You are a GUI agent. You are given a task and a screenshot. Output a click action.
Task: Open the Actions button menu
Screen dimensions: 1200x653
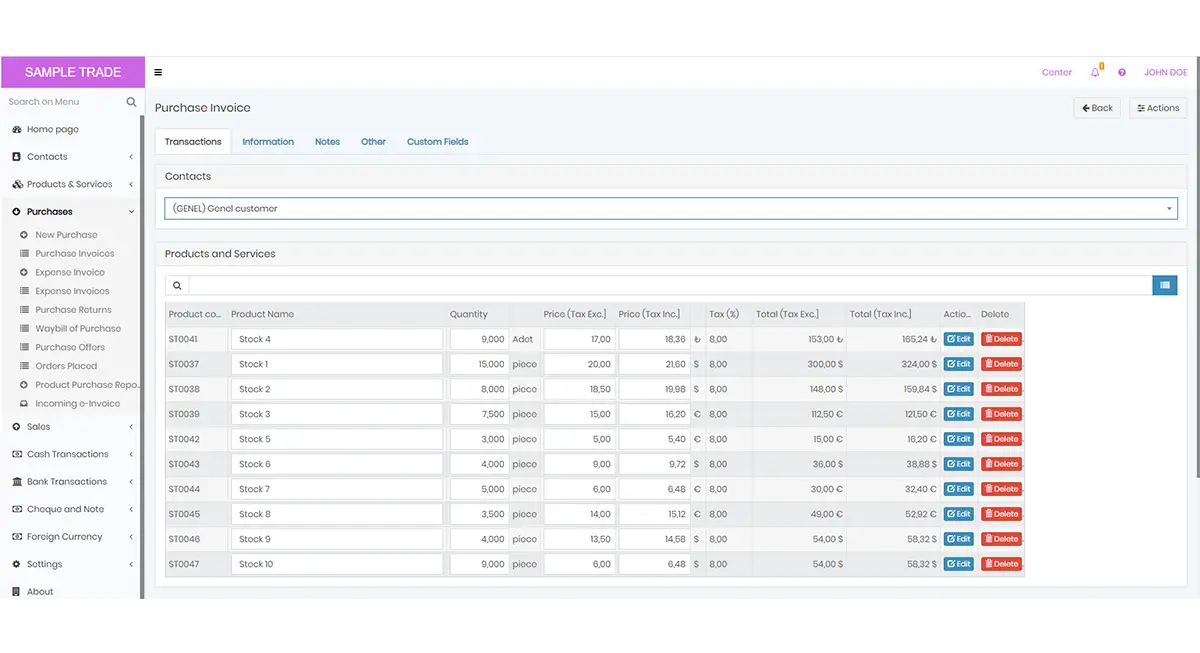[x=1158, y=108]
